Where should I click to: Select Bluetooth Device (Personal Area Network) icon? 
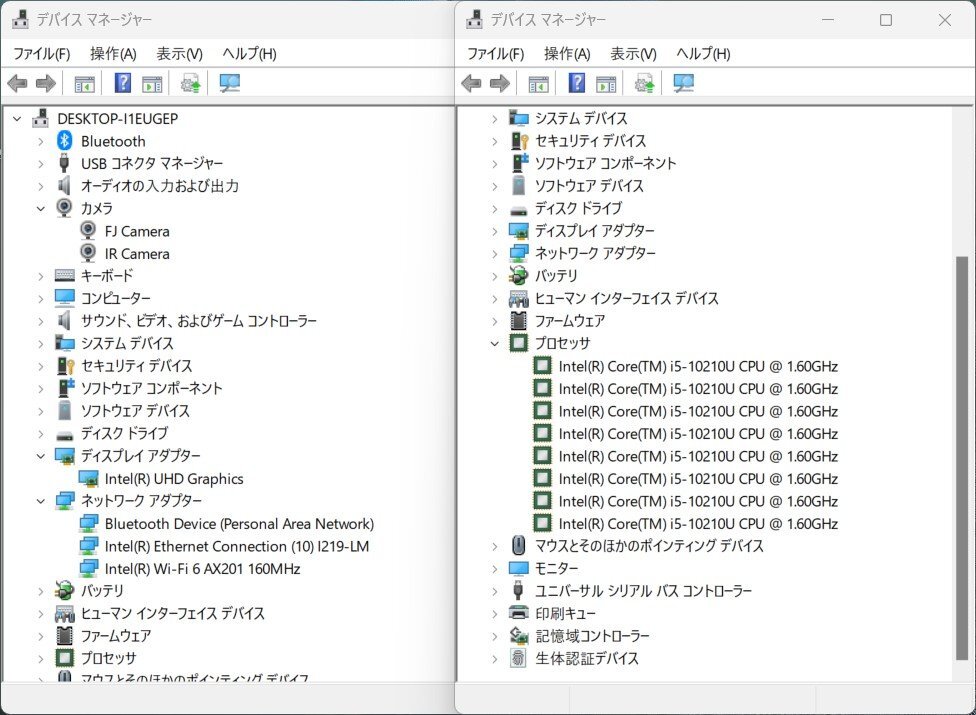(89, 523)
